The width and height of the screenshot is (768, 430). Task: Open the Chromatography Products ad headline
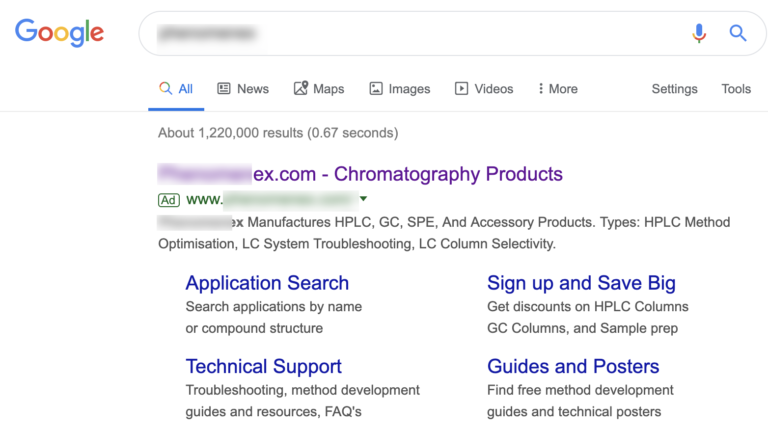(360, 174)
